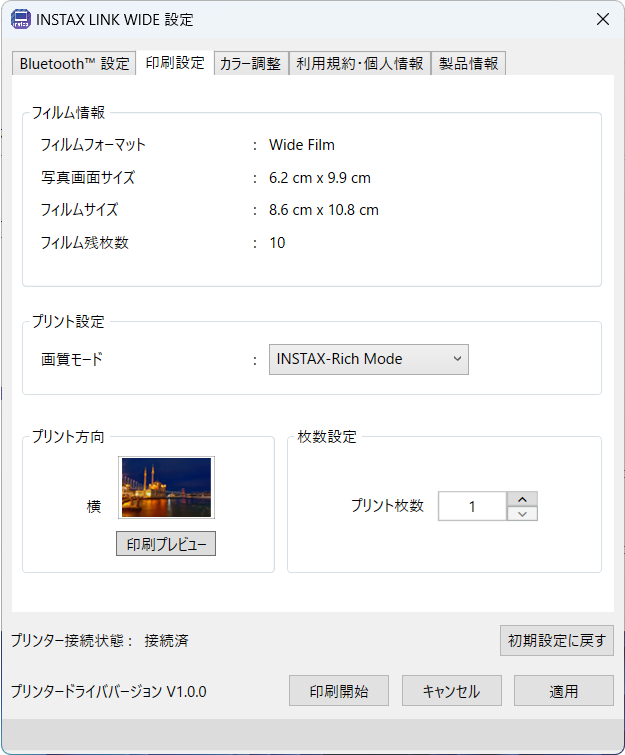Click the 画質モード label
Viewport: 625px width, 755px height.
(72, 359)
